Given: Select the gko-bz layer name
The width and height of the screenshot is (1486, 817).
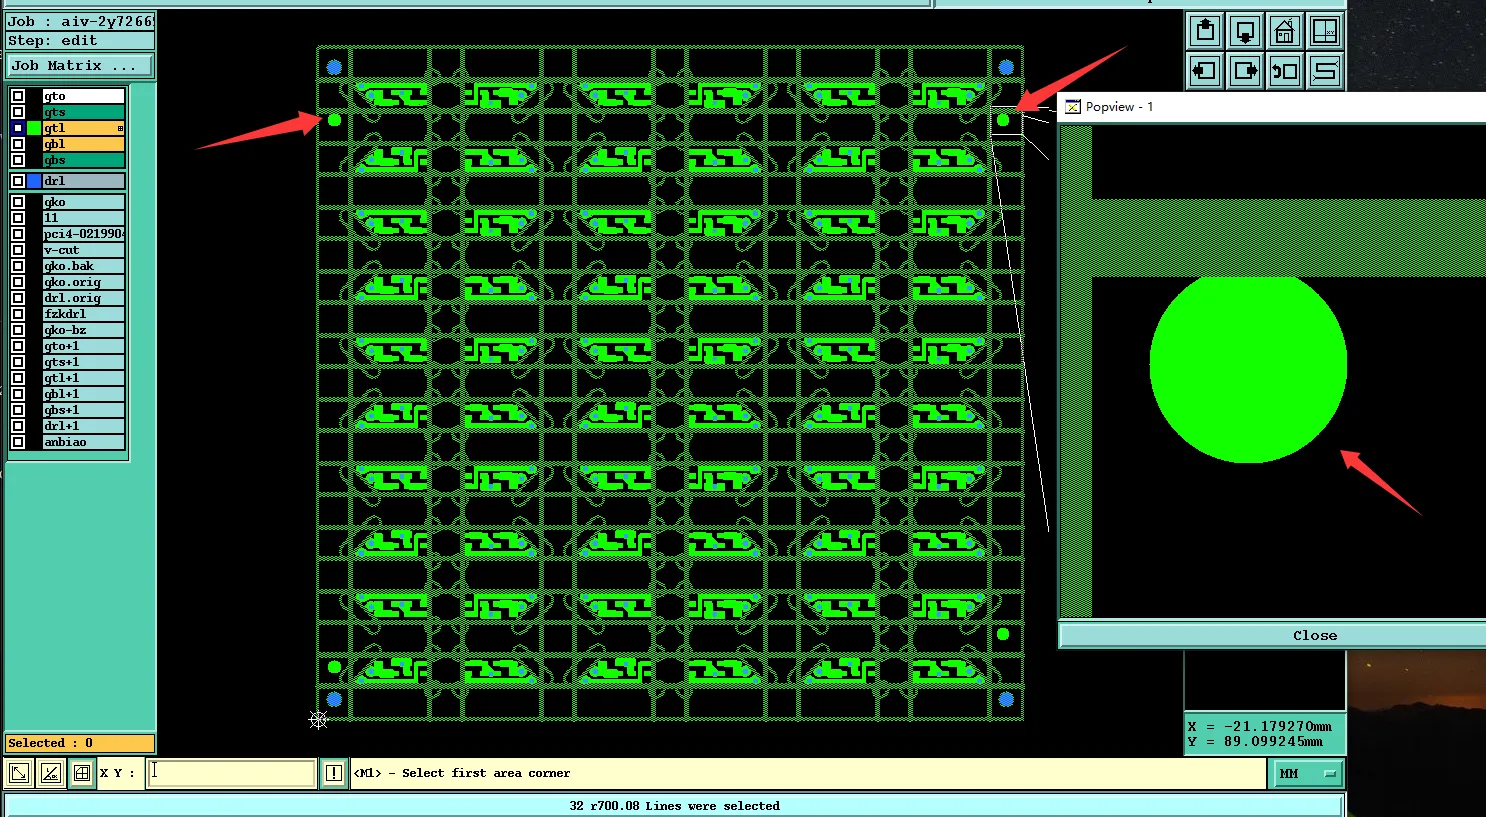Looking at the screenshot, I should (x=84, y=330).
